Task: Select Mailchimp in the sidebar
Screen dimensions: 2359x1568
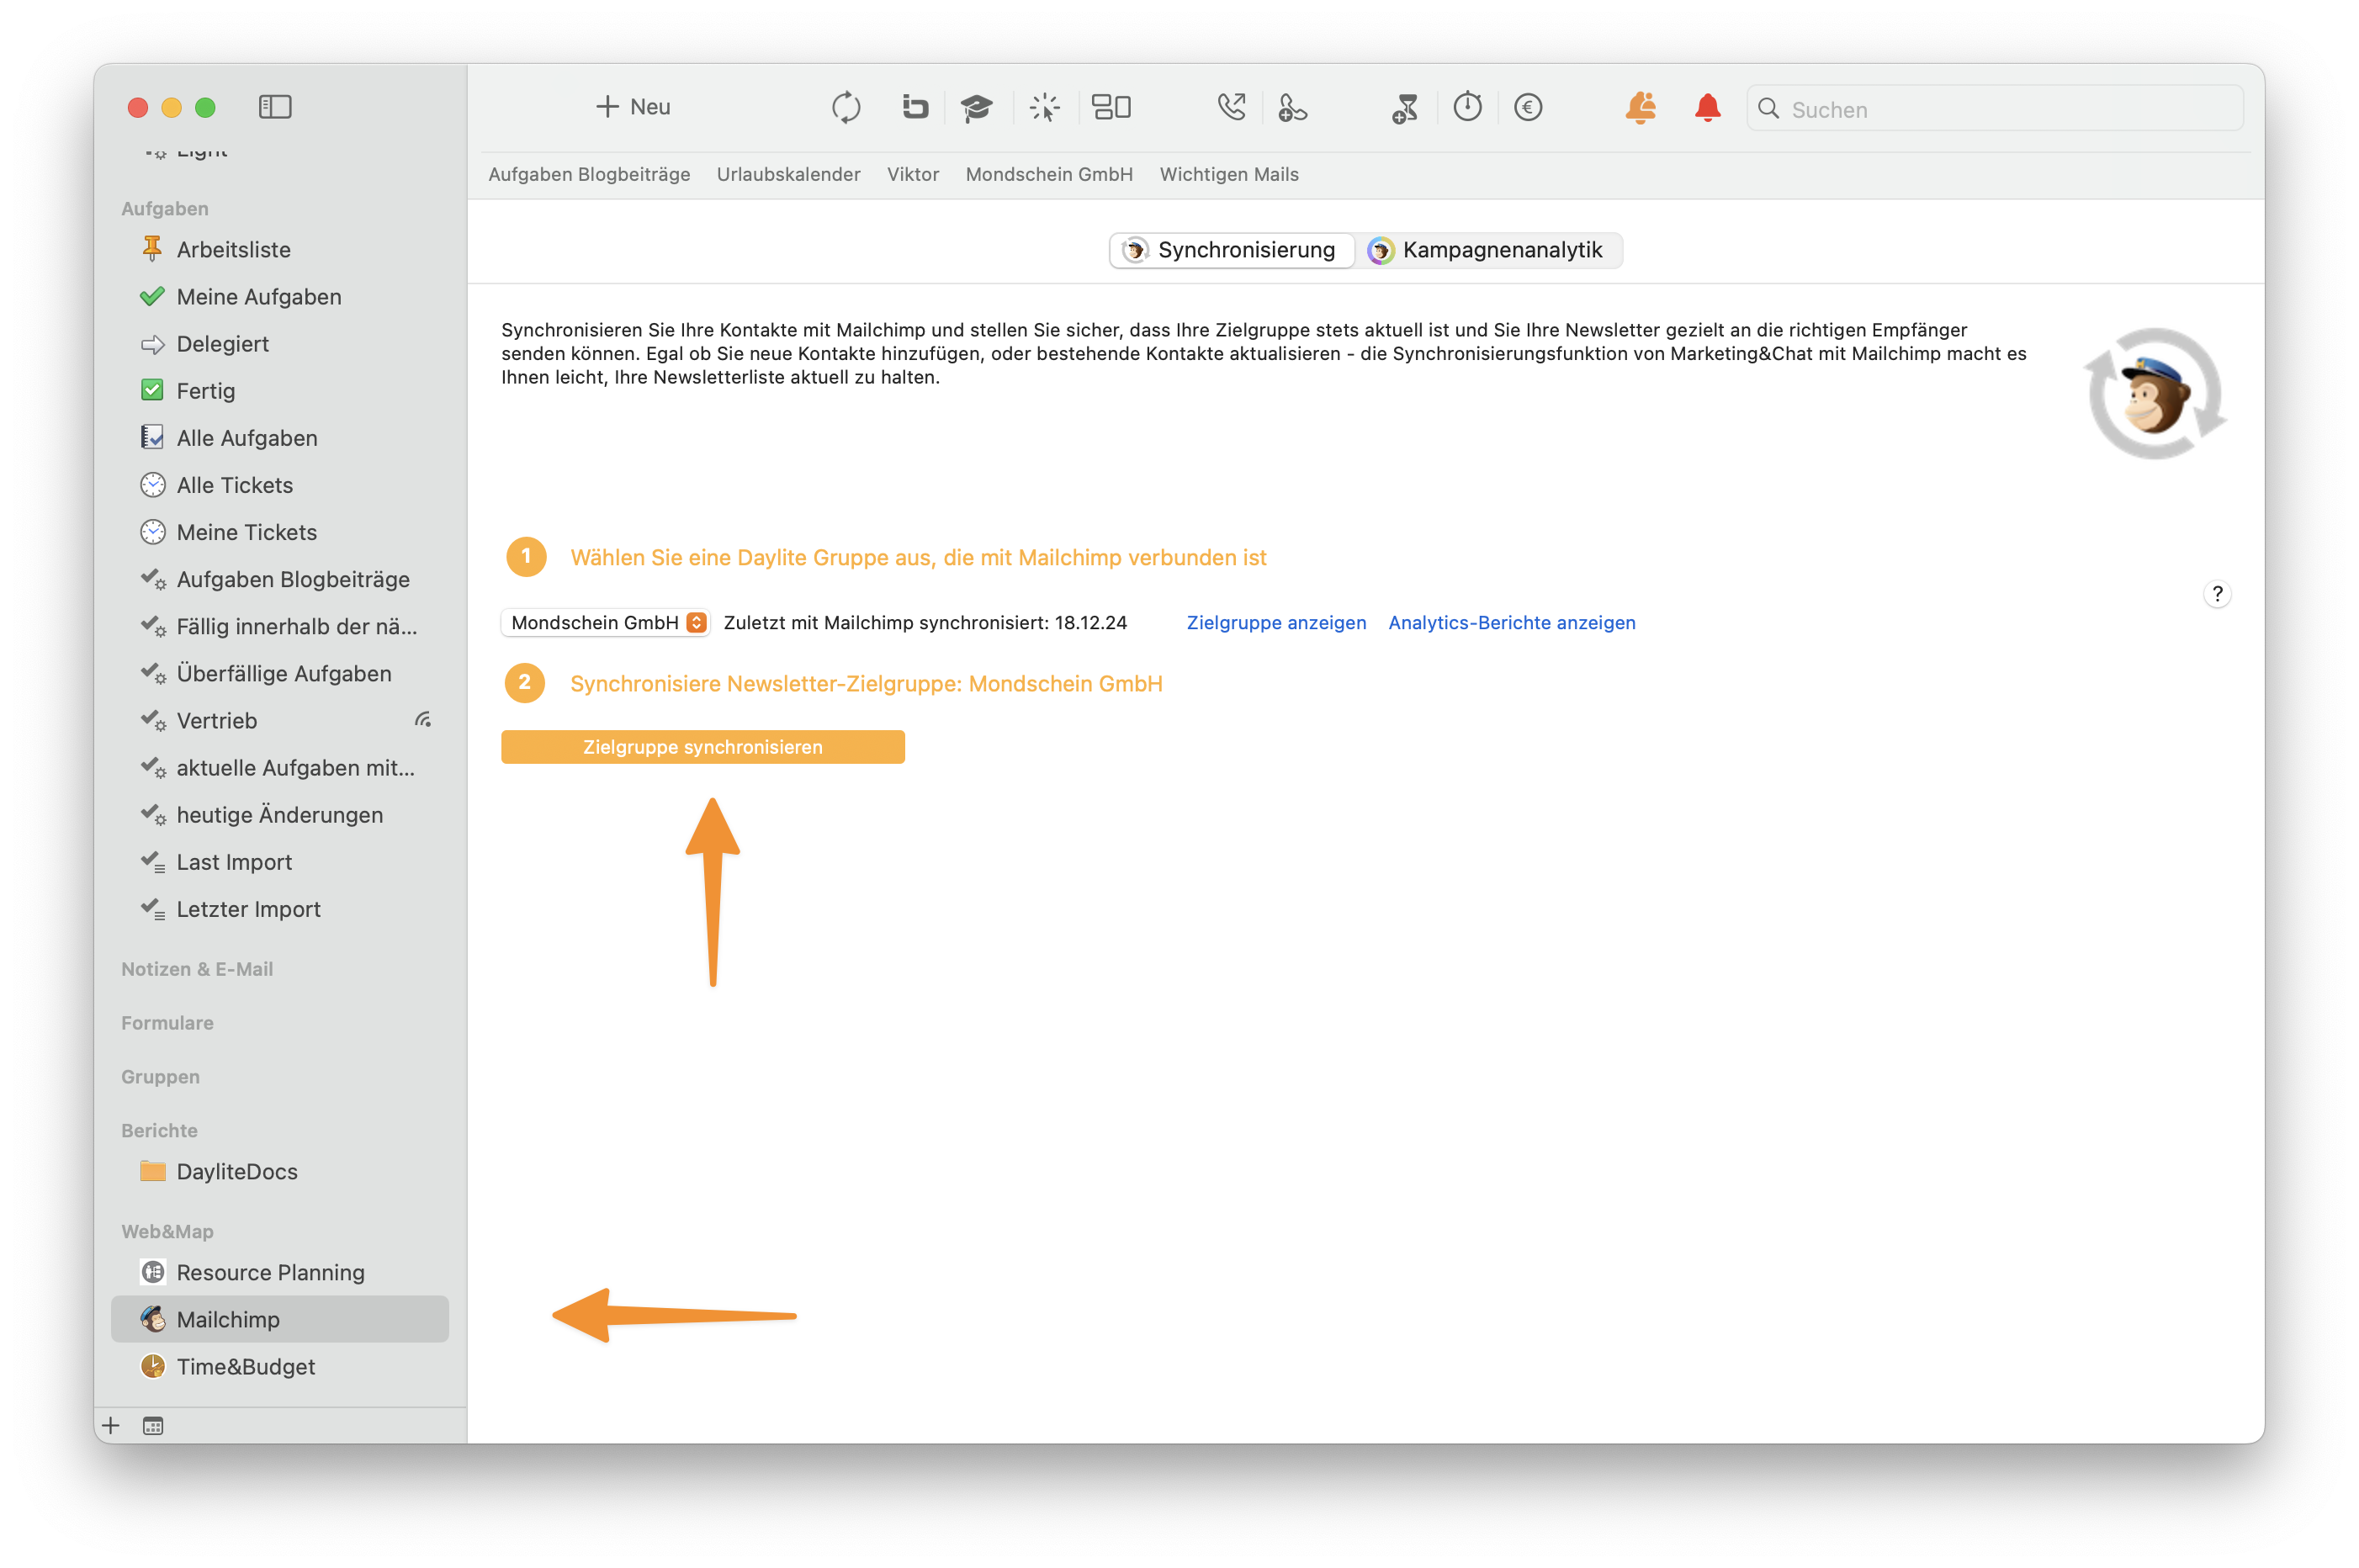Action: (280, 1319)
